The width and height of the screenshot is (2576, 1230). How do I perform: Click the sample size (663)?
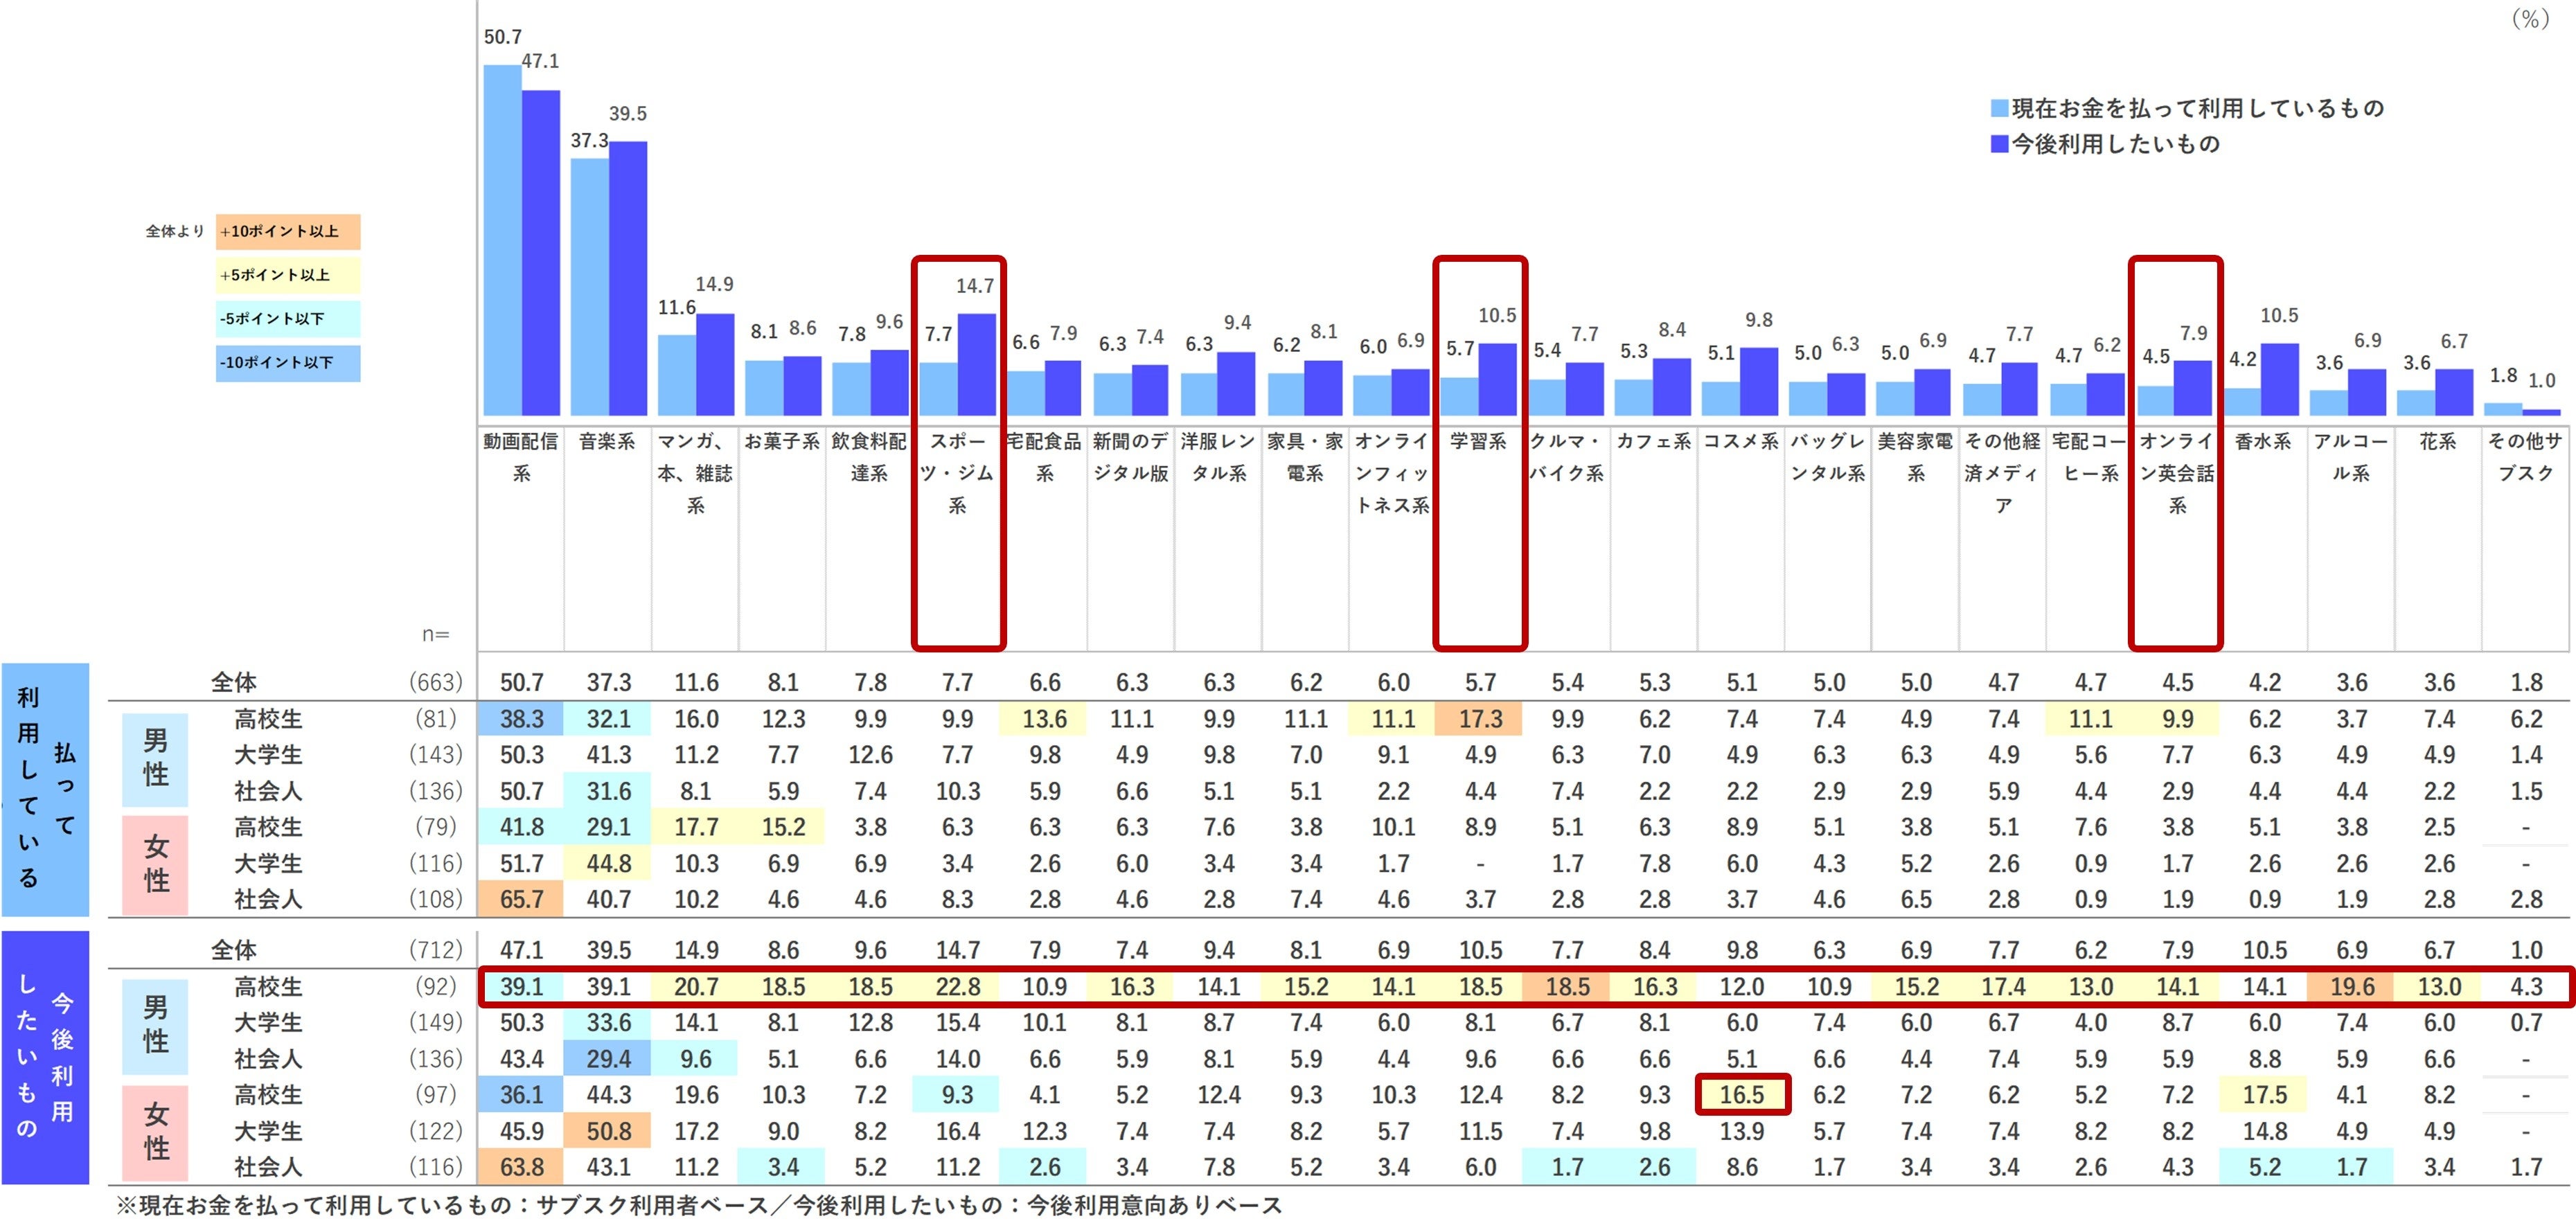(x=435, y=683)
